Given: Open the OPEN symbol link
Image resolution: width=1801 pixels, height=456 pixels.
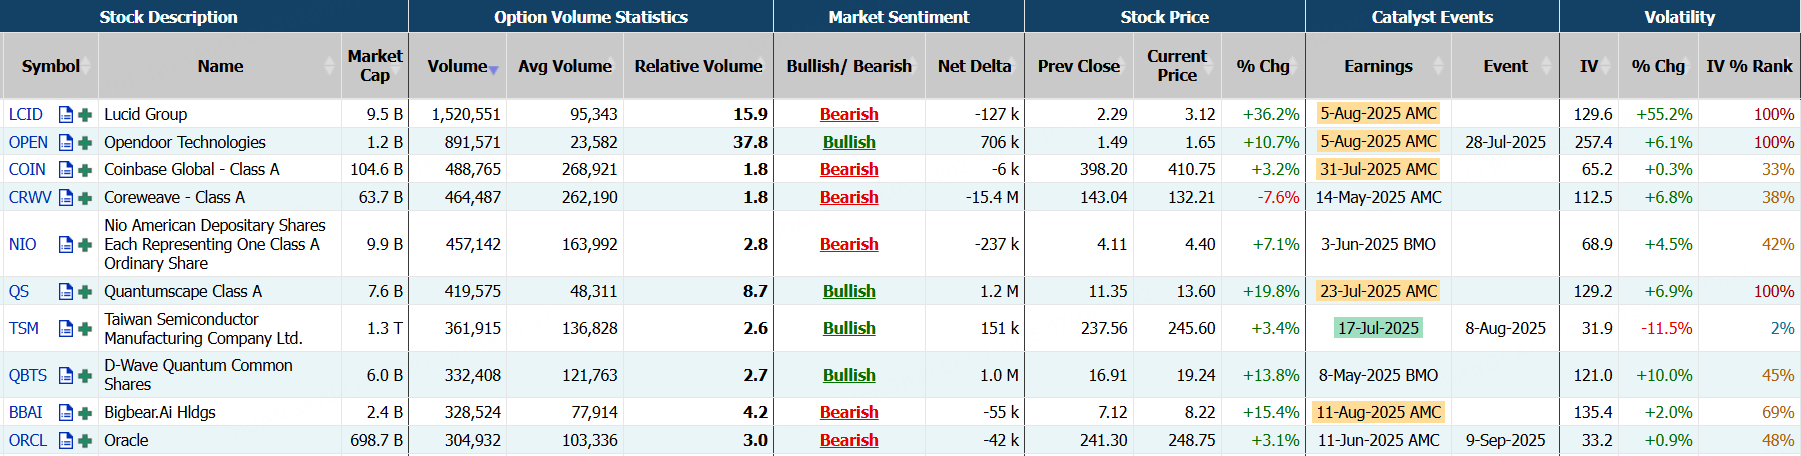Looking at the screenshot, I should [x=28, y=142].
